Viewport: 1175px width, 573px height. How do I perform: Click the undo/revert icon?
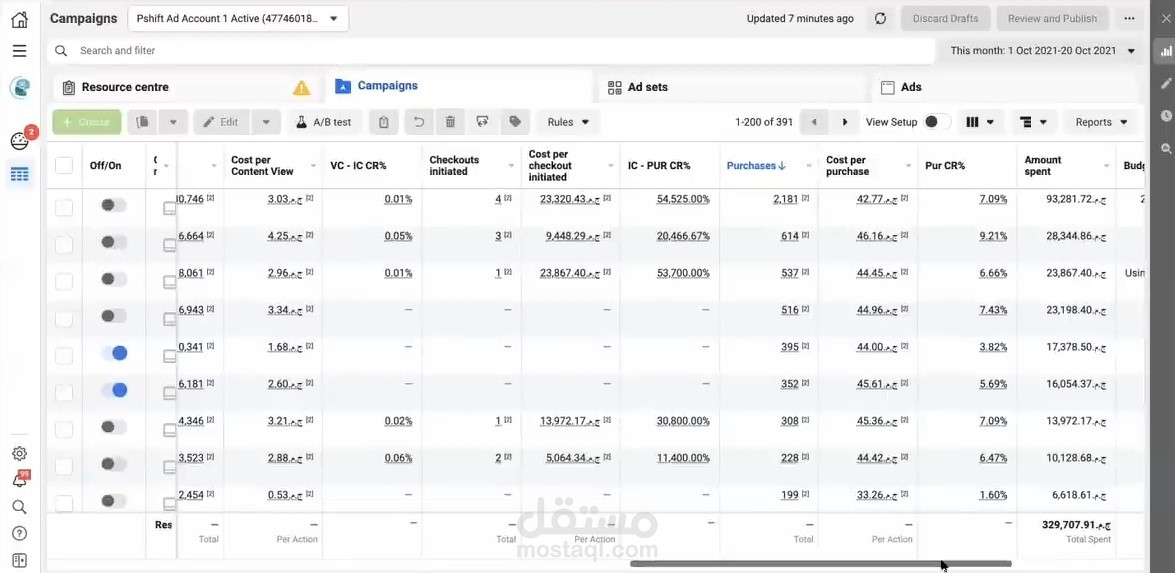tap(419, 122)
